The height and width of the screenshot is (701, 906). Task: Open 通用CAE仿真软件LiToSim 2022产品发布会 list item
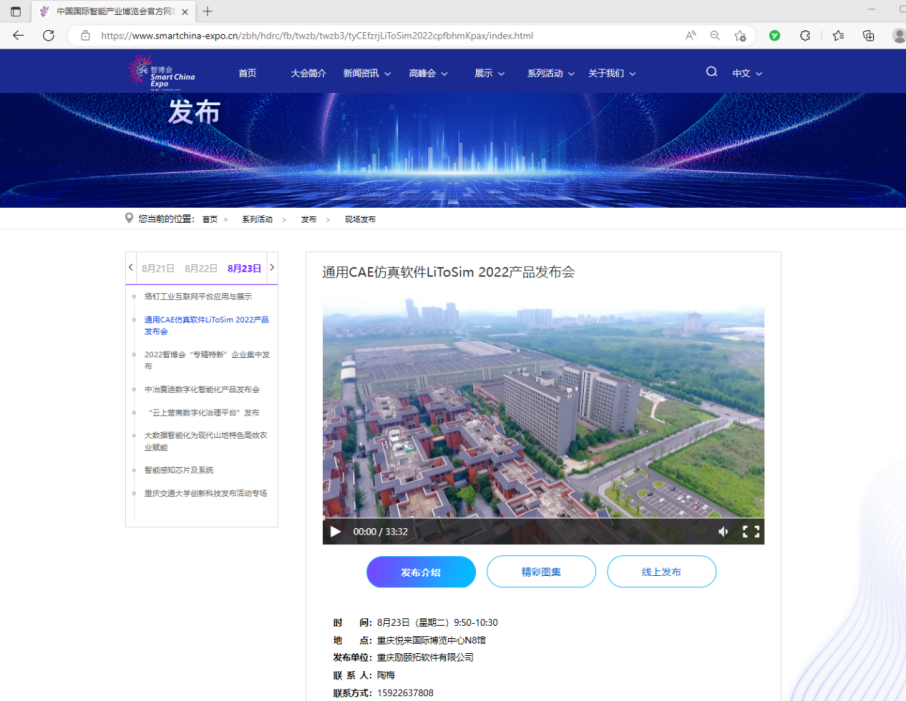[206, 325]
